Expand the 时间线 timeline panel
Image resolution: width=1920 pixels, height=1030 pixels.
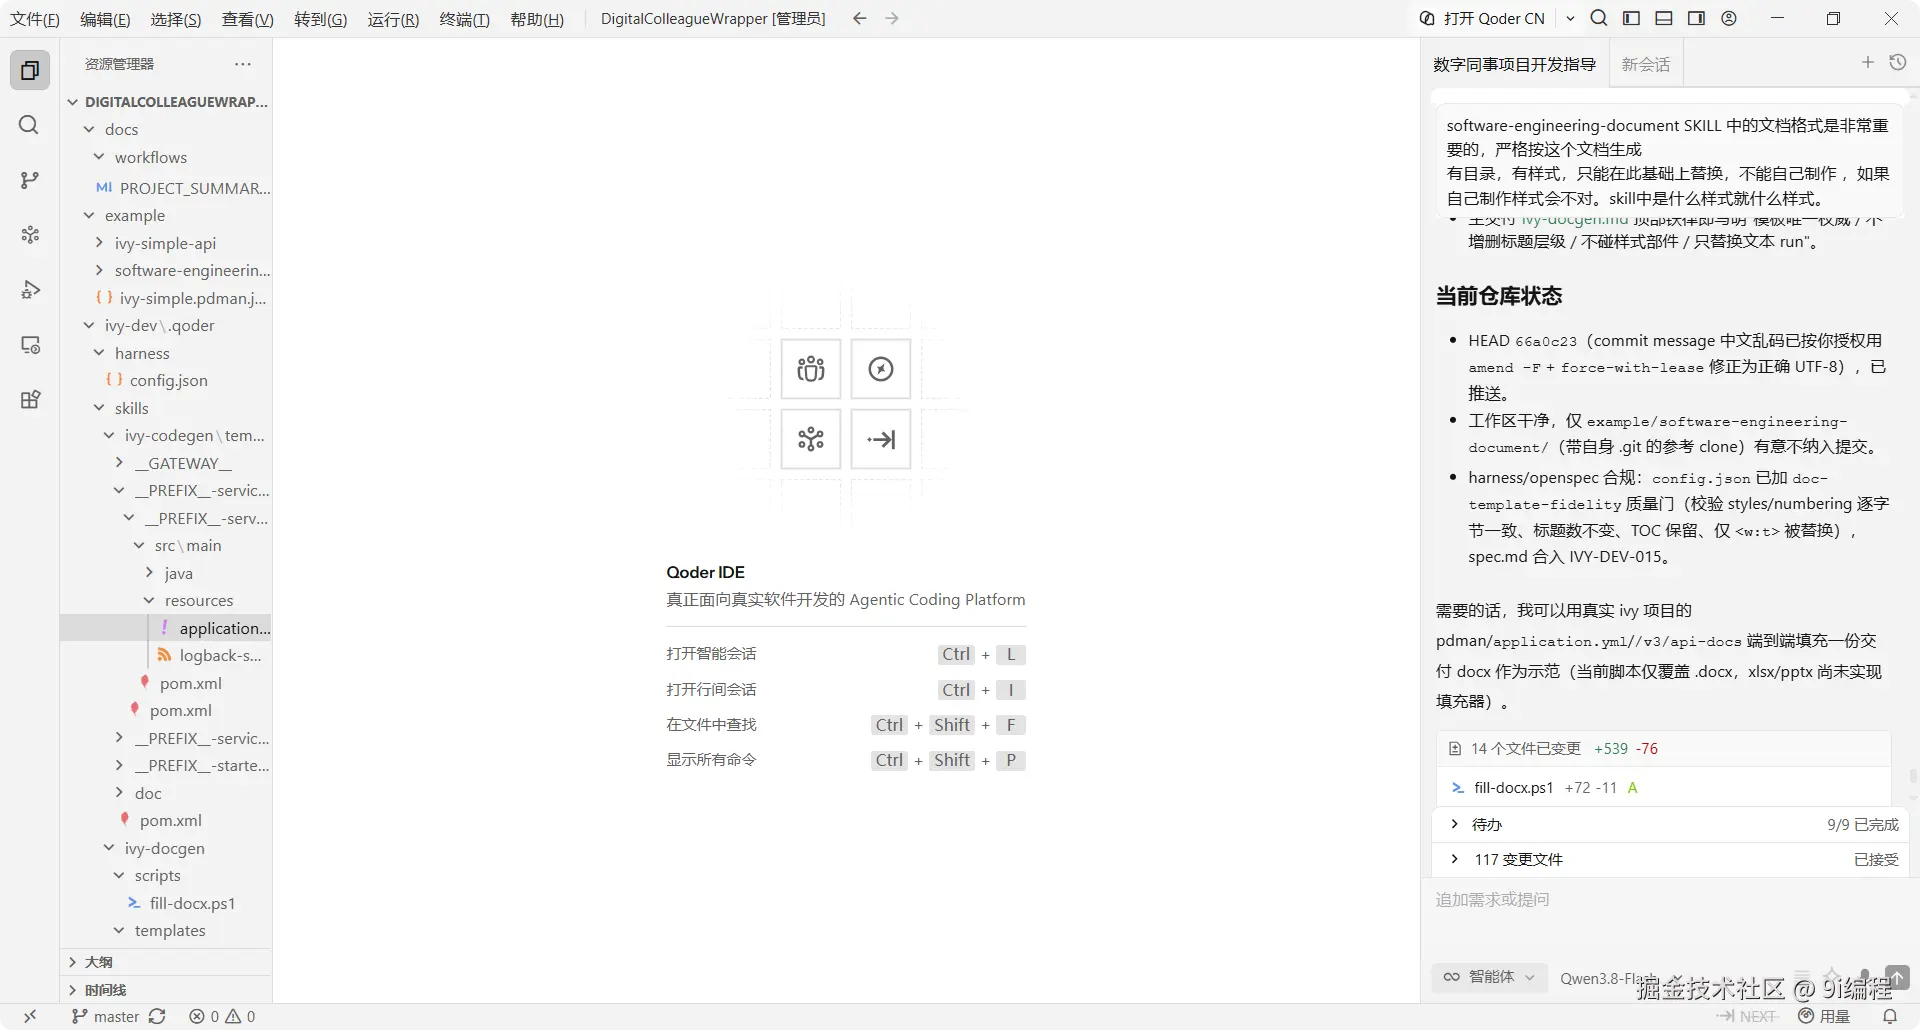point(166,990)
